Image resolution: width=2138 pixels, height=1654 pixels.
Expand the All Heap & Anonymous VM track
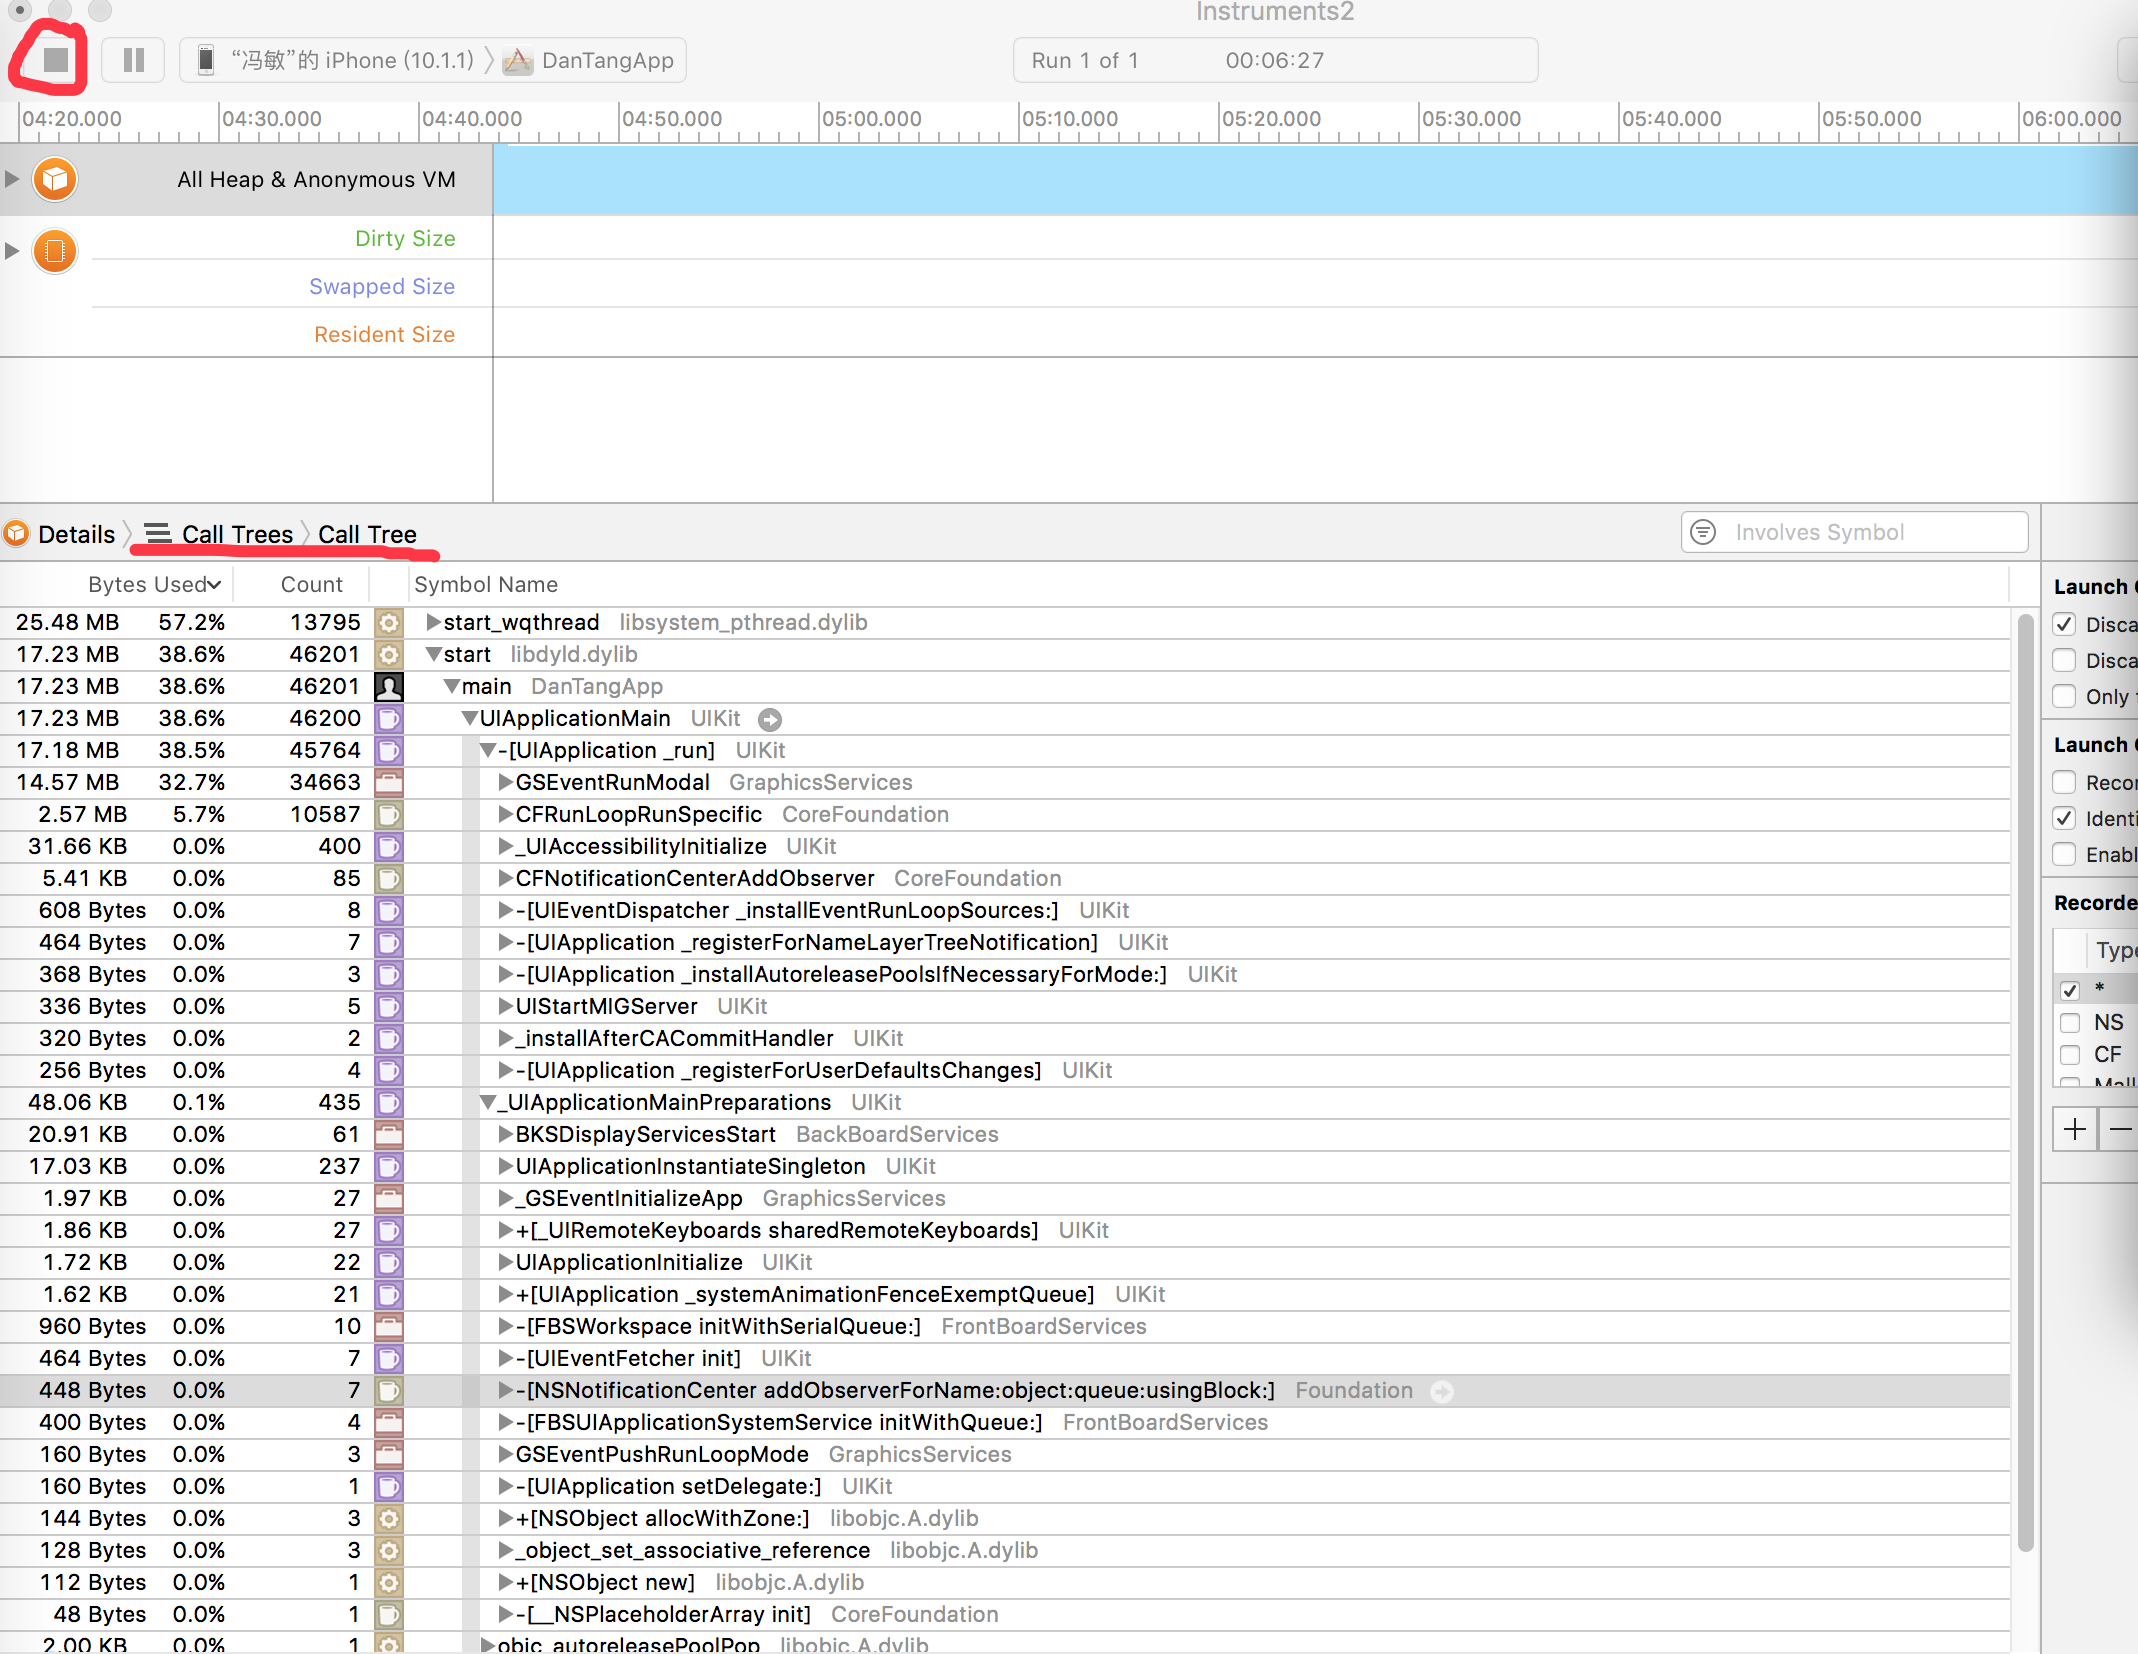click(x=12, y=179)
